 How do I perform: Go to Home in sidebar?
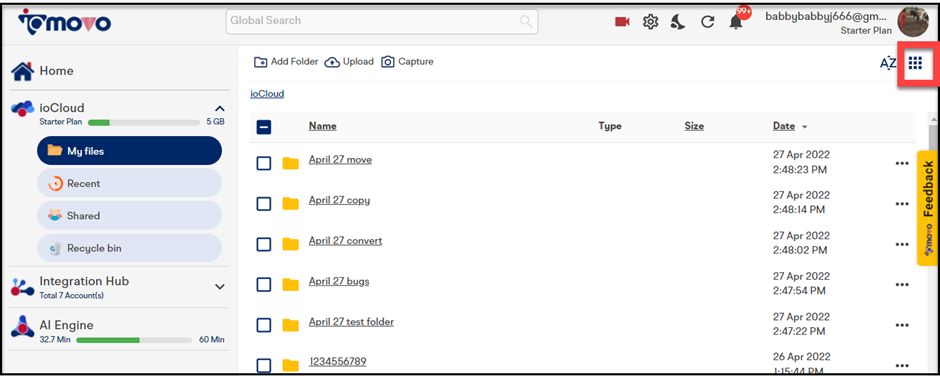point(56,71)
